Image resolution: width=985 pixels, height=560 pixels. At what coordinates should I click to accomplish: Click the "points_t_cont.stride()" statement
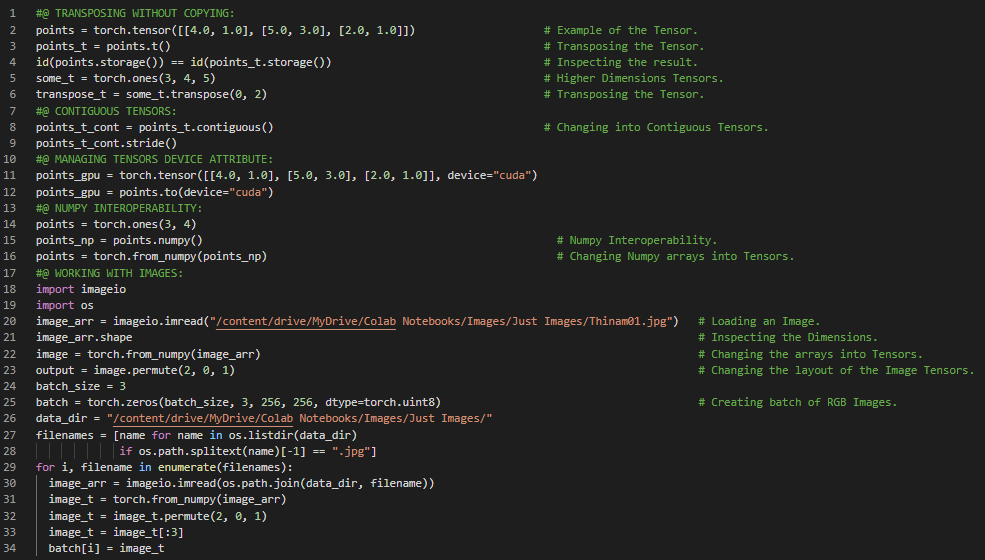point(106,143)
